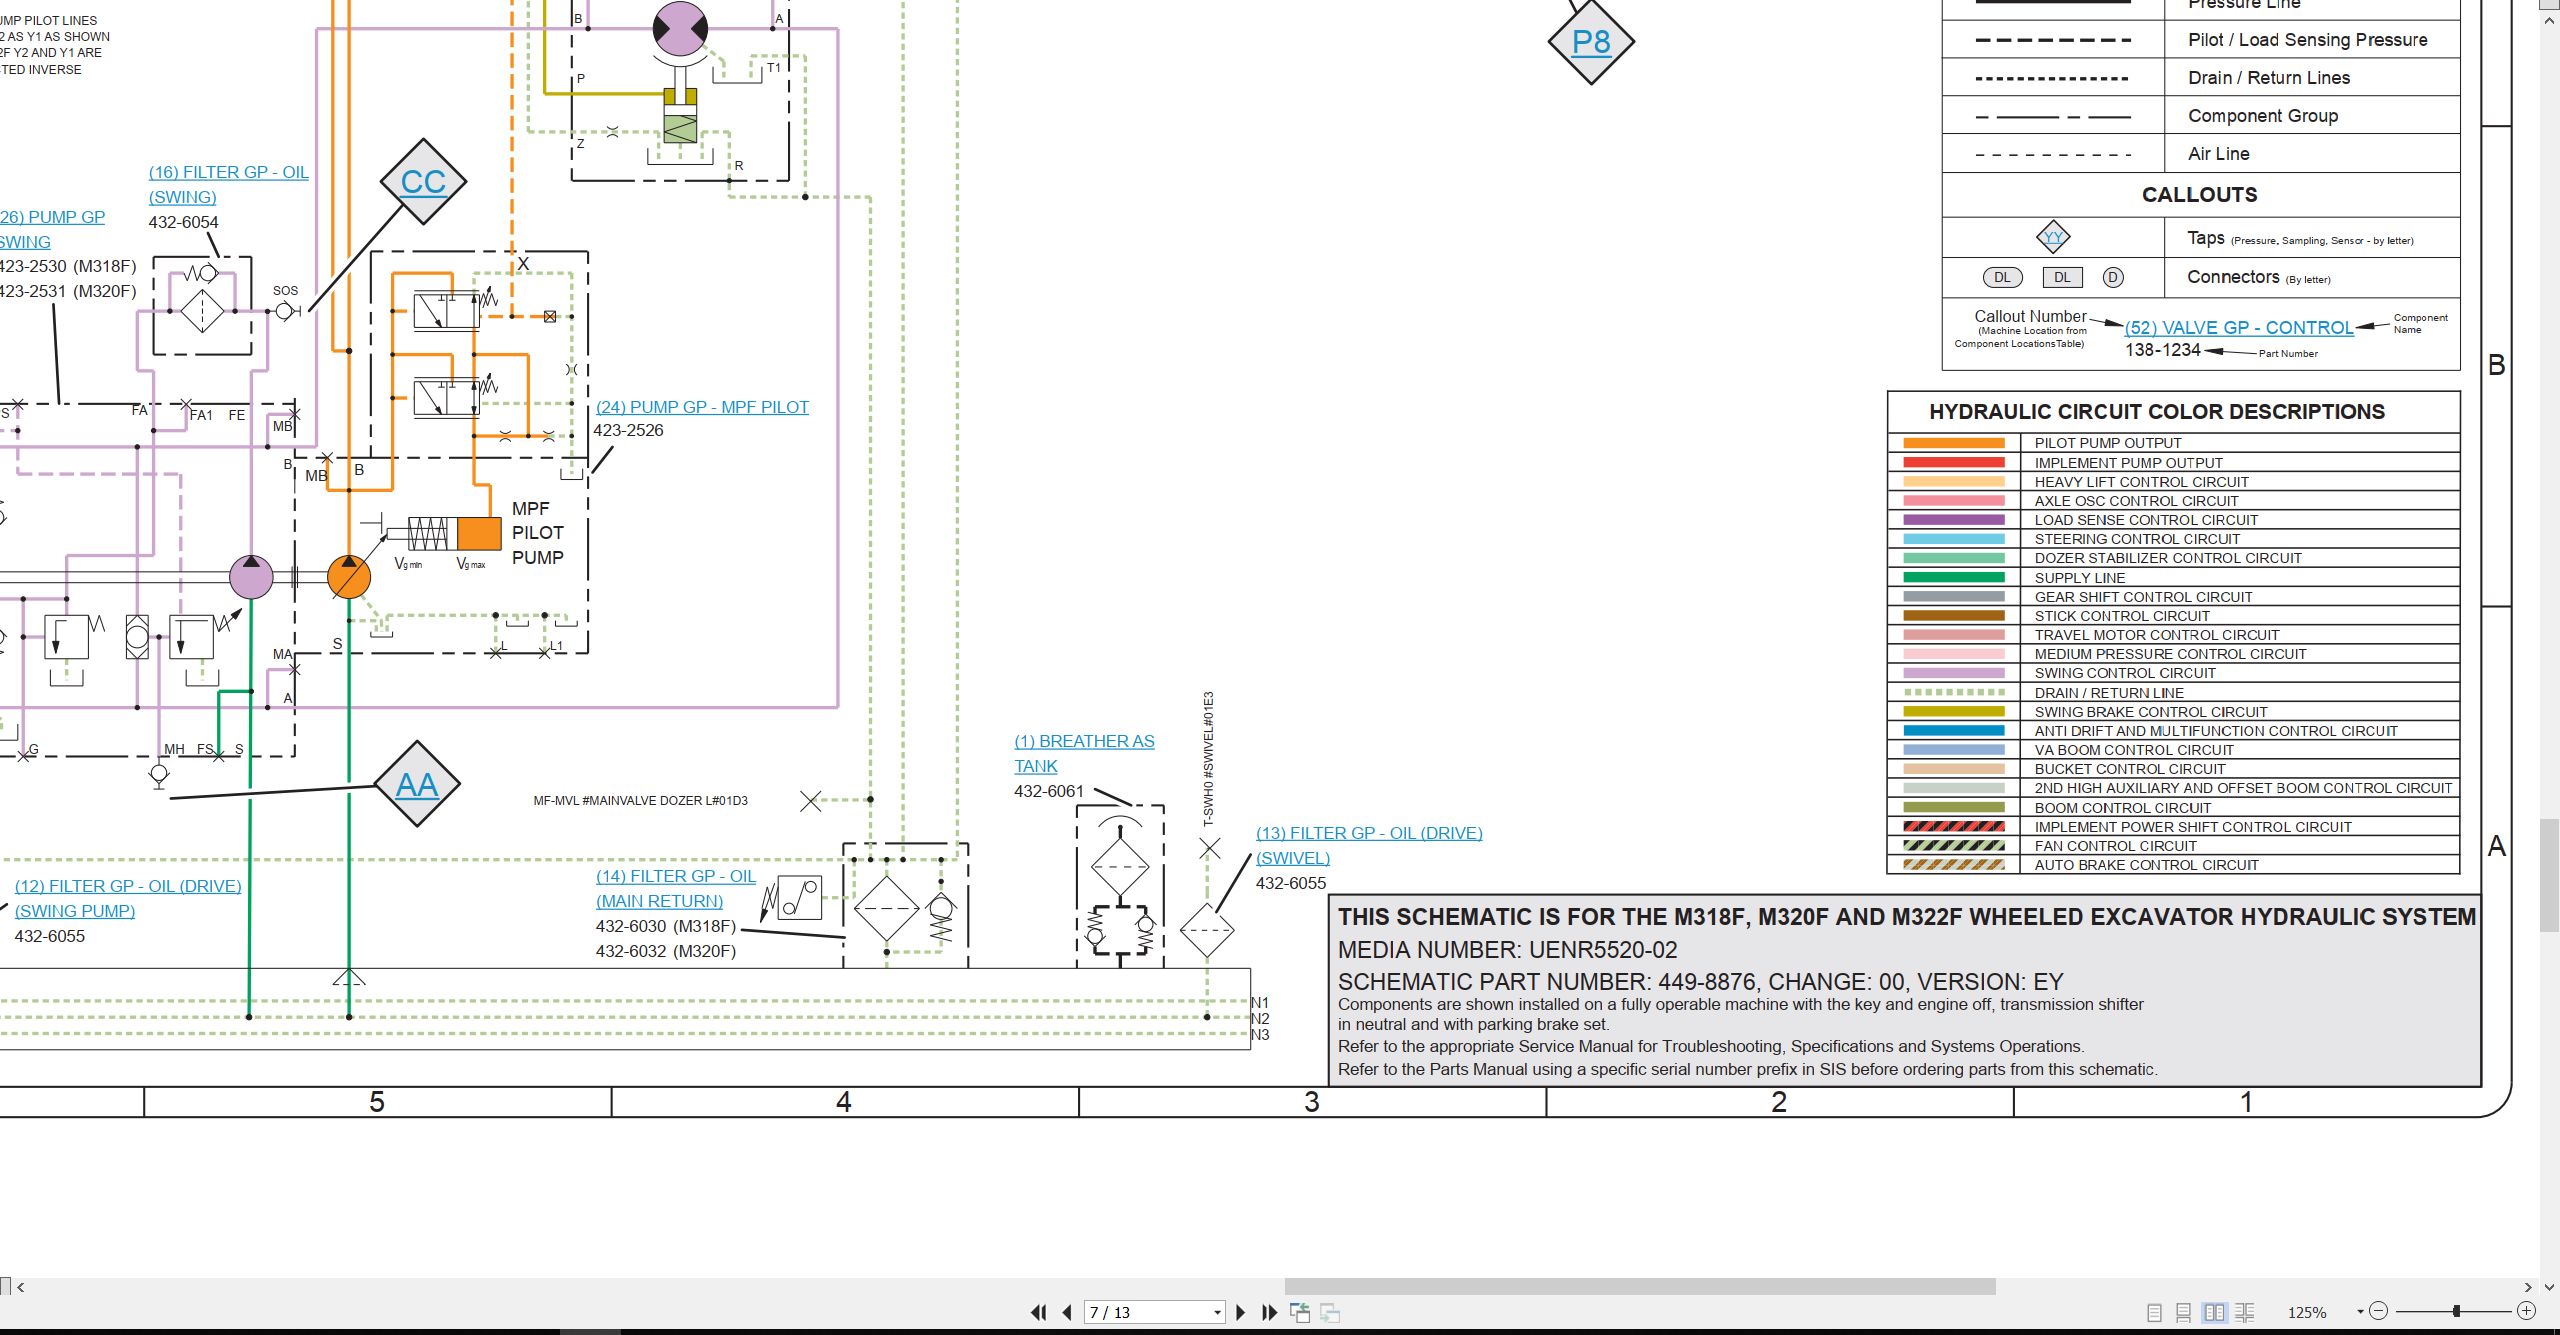Click the next view icon
2560x1335 pixels.
coord(1330,1312)
